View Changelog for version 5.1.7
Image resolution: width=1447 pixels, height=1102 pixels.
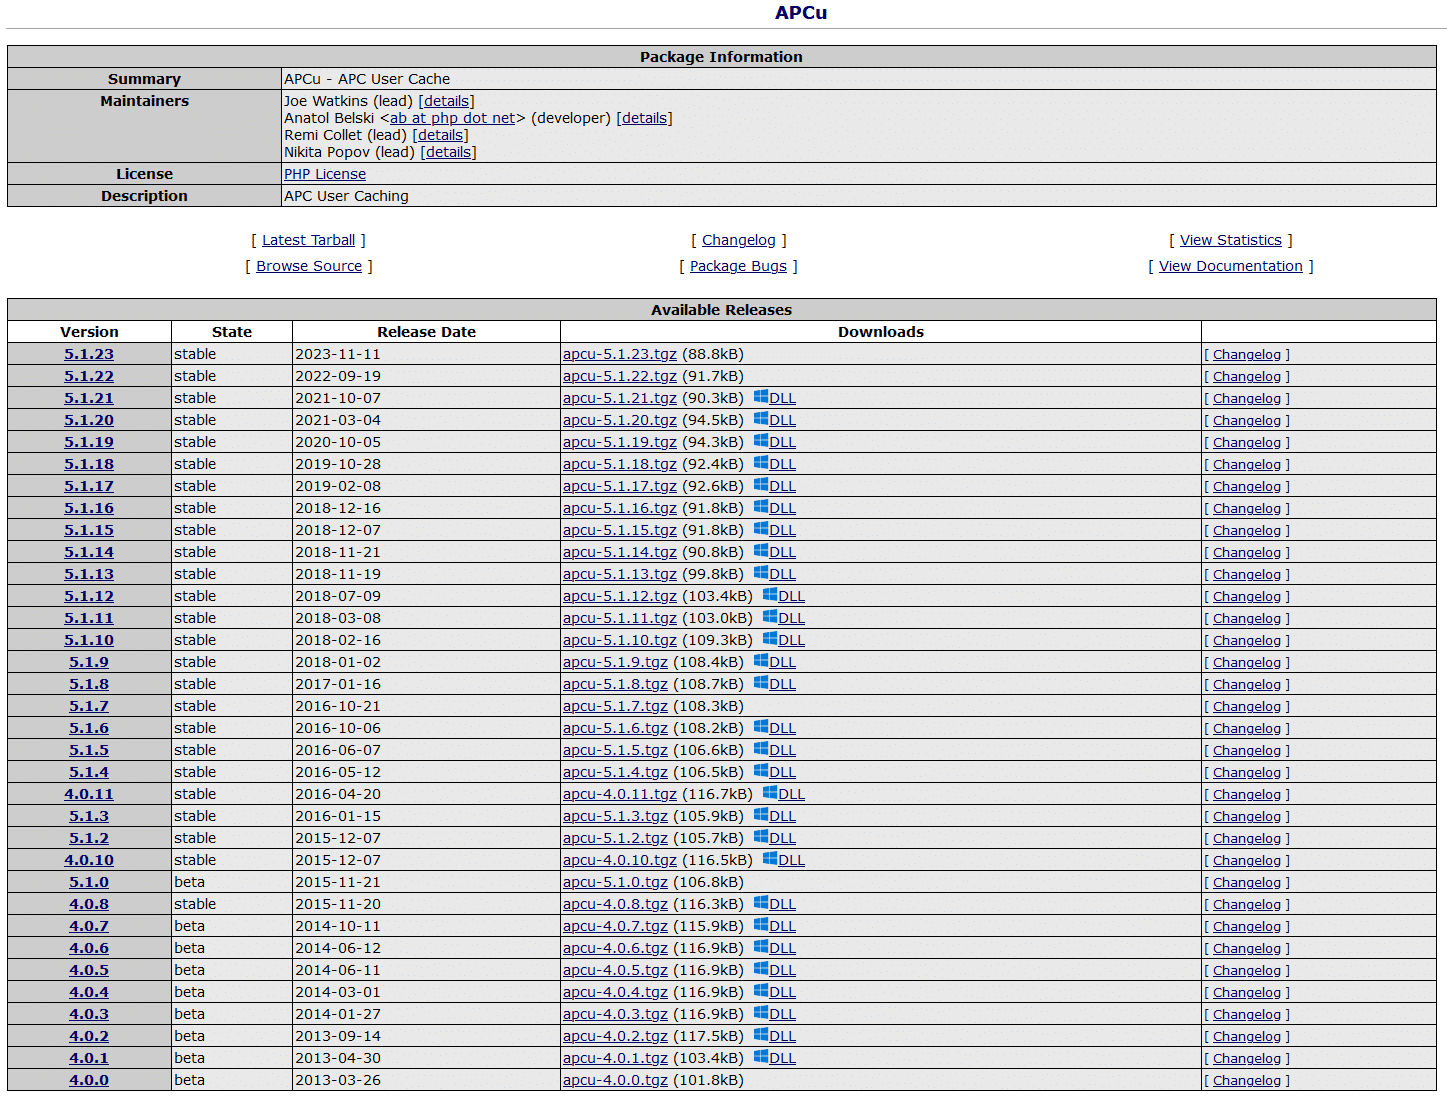pos(1247,706)
